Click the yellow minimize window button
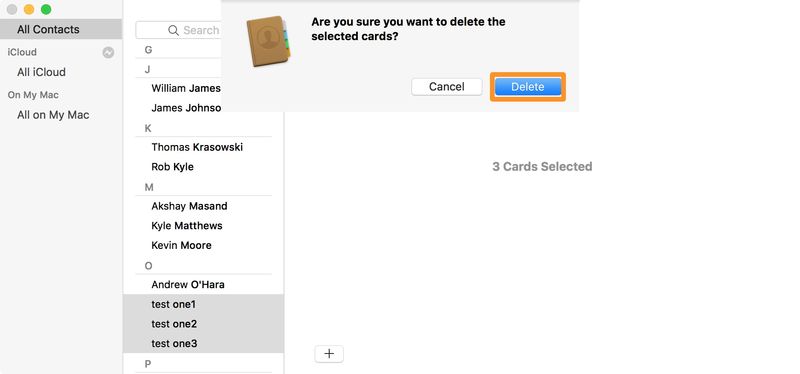 pos(29,9)
